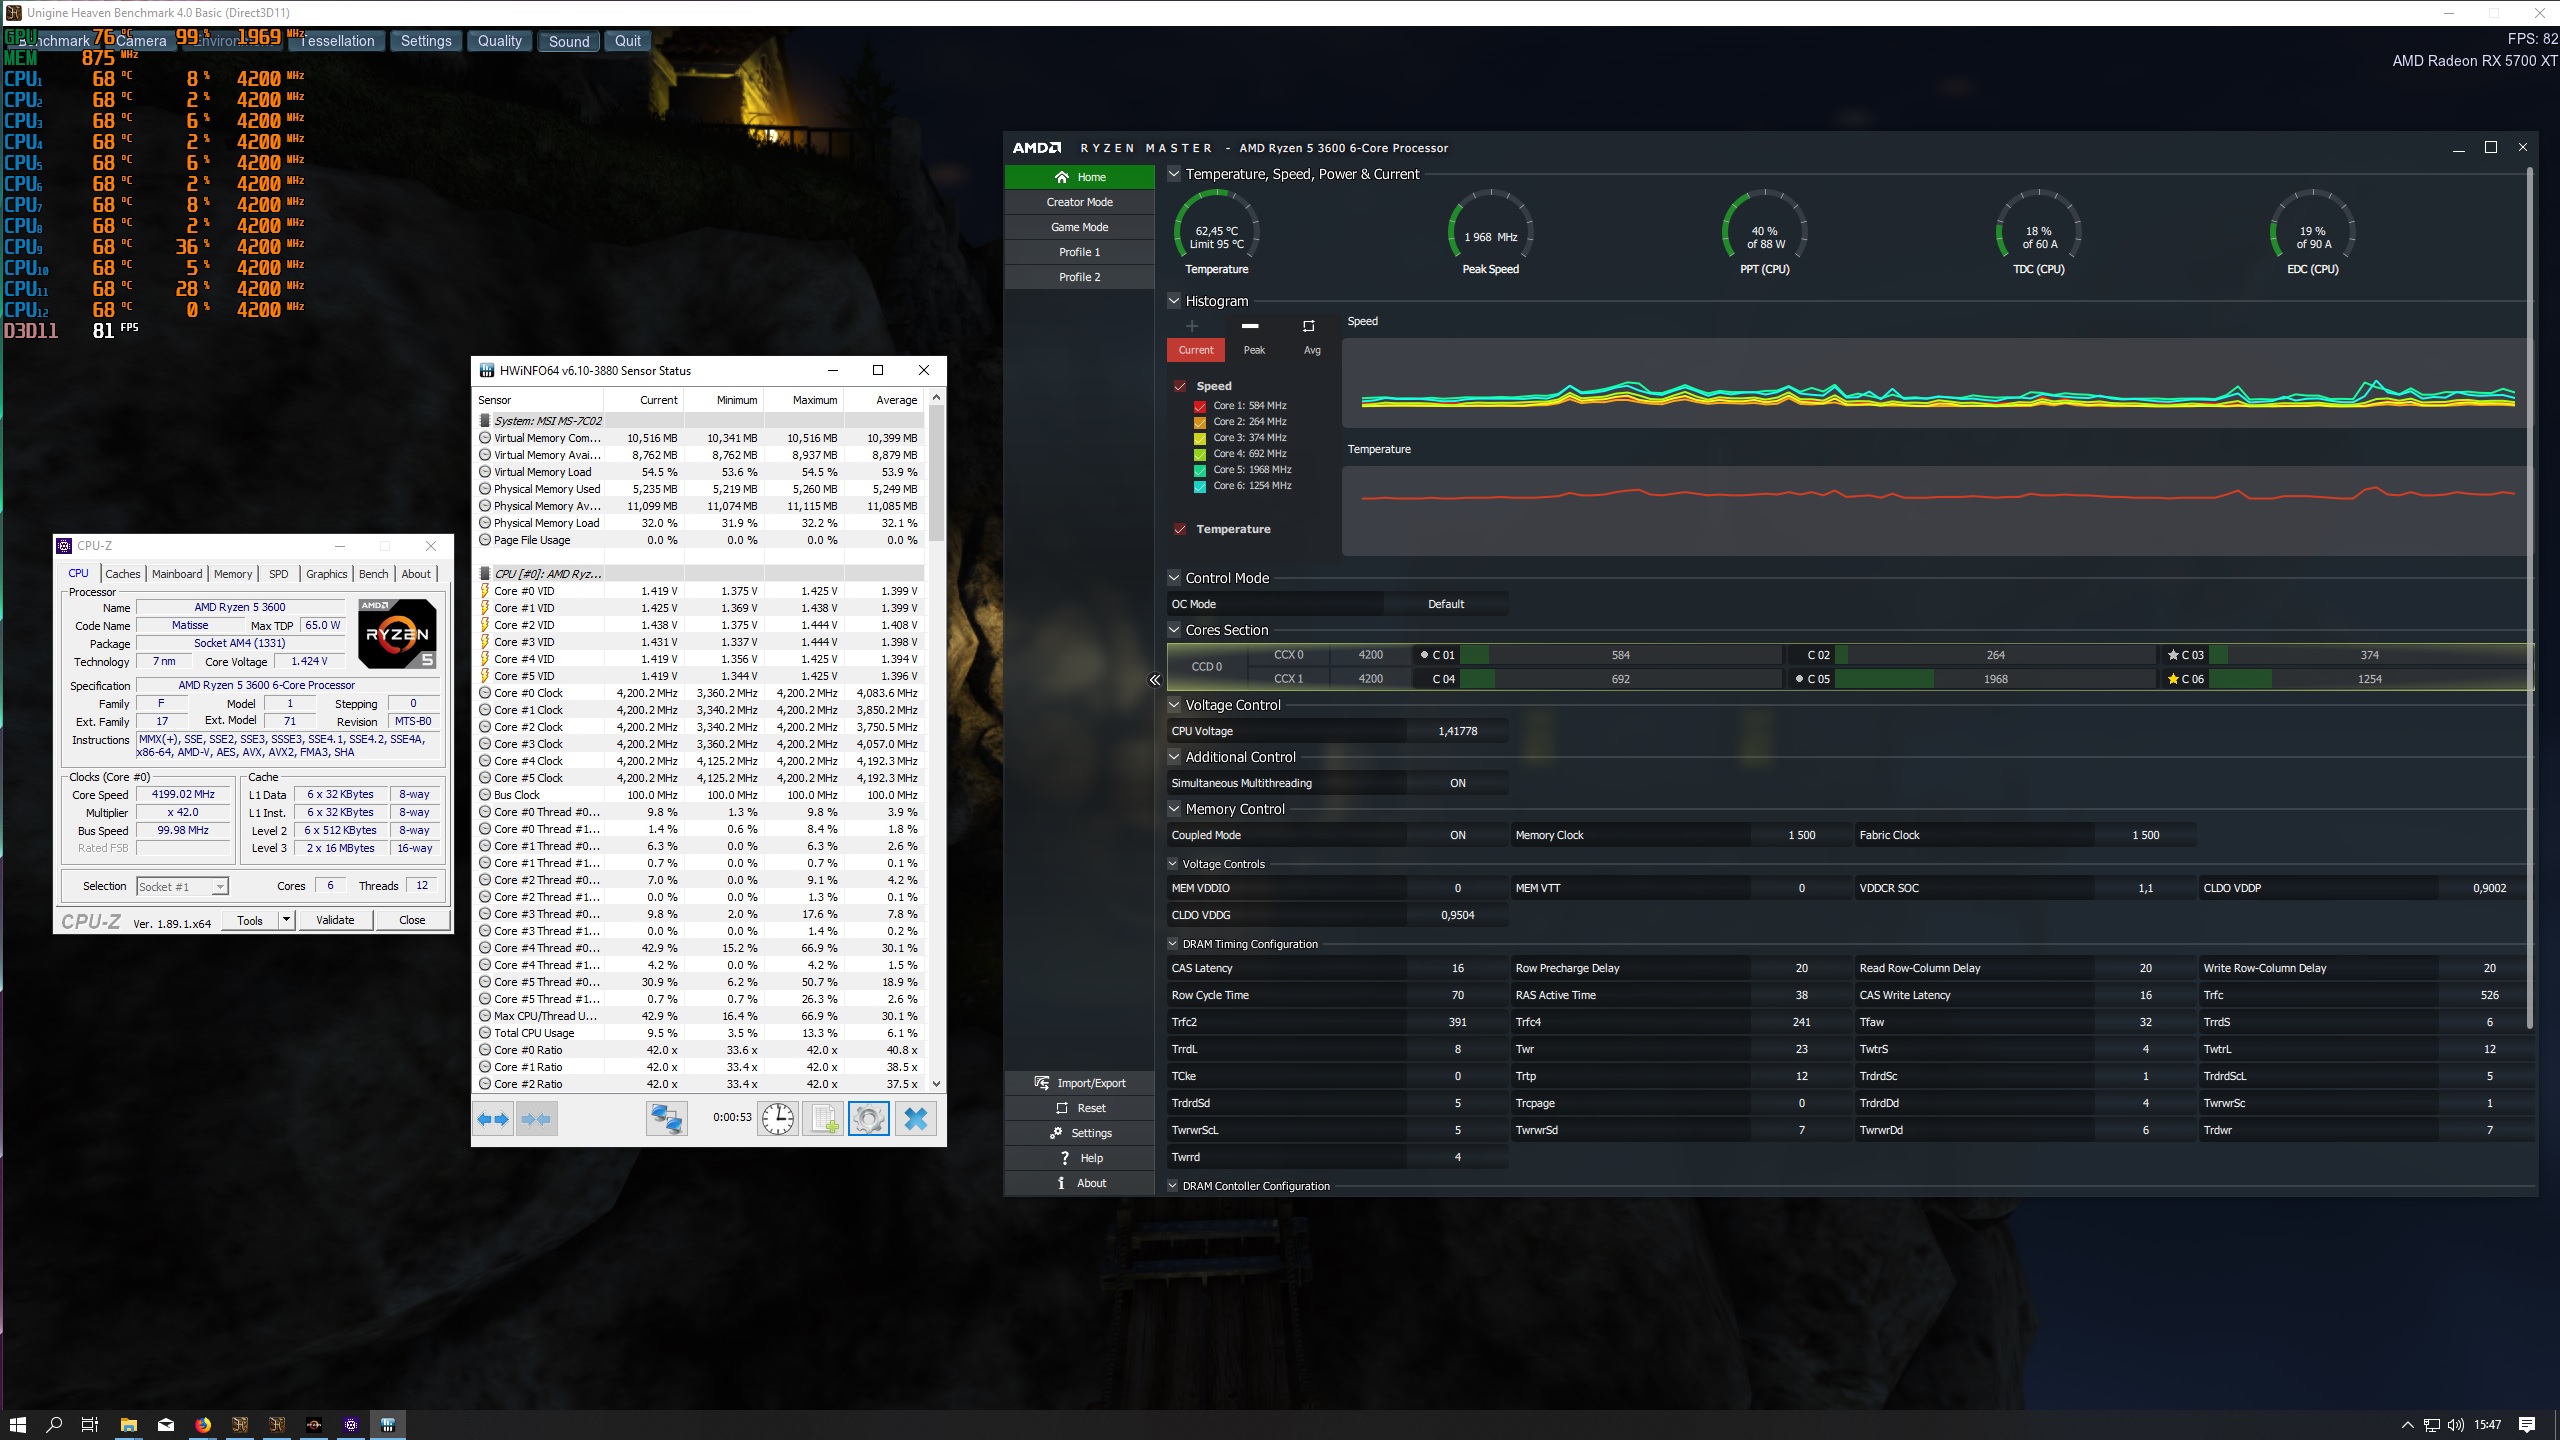This screenshot has height=1440, width=2560.
Task: Click Close button in CPU-Z
Action: pos(412,920)
